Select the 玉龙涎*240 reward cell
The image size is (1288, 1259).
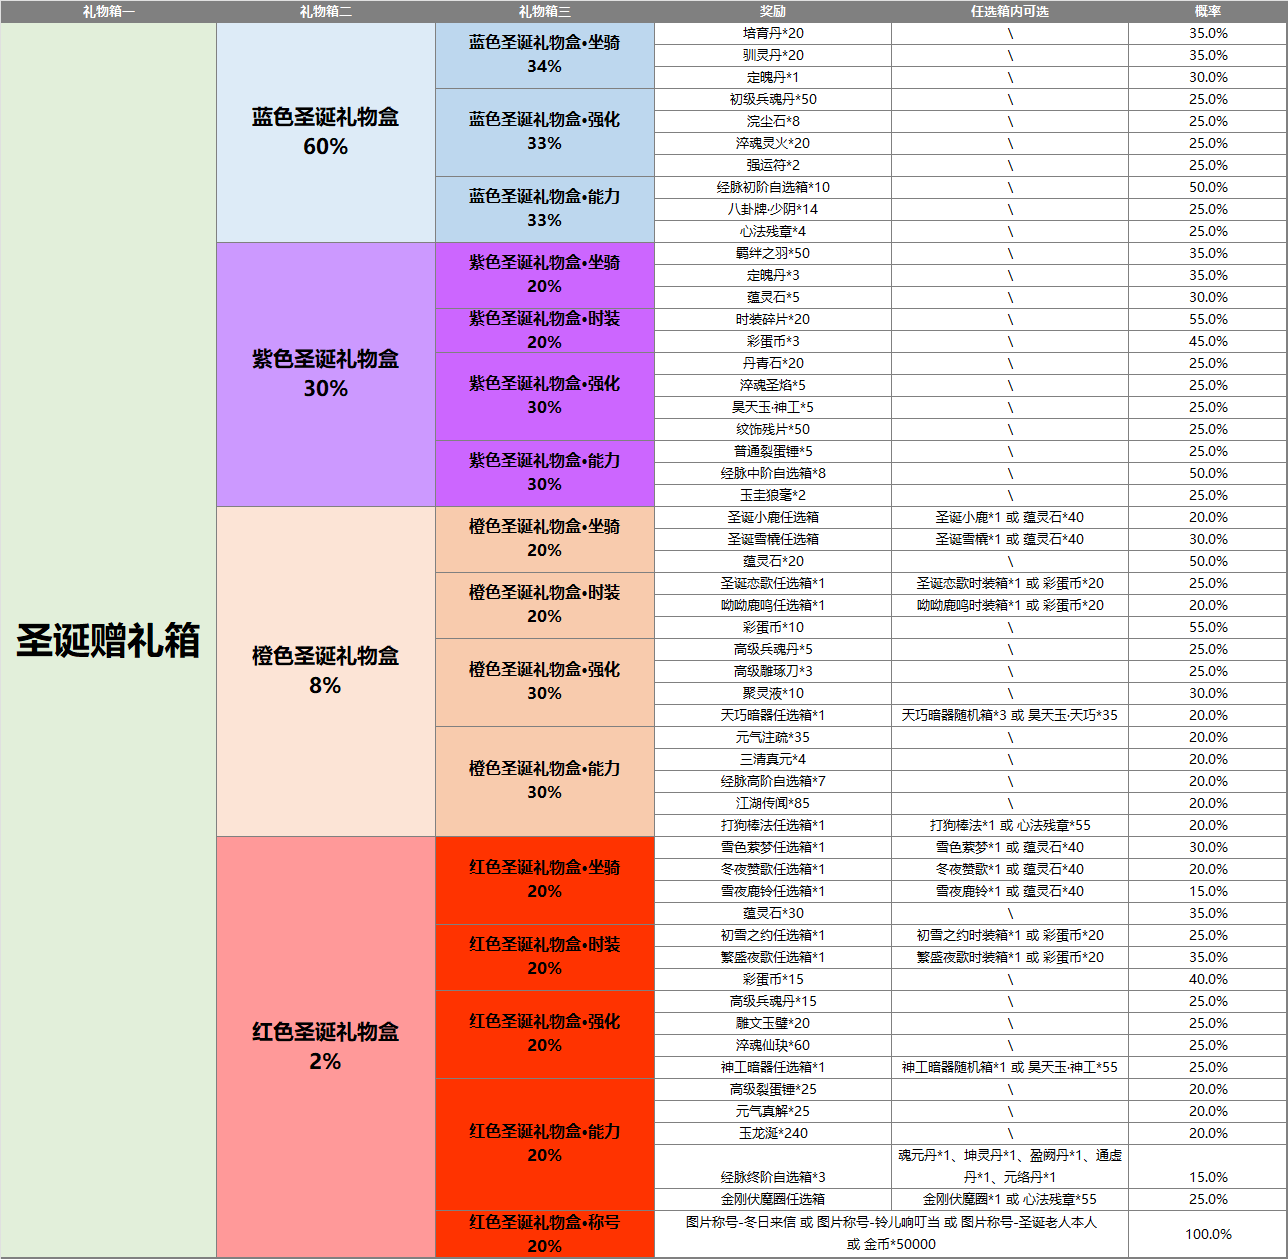(772, 1133)
